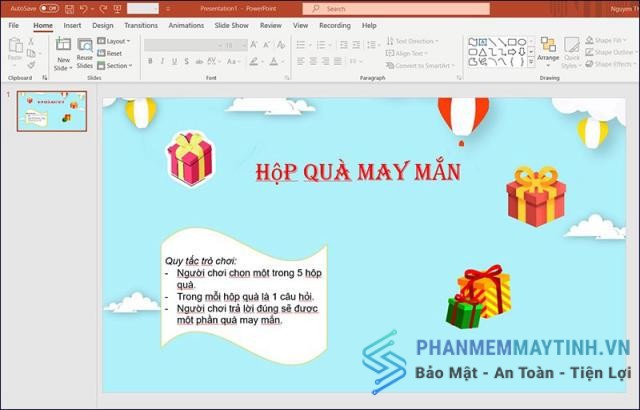The height and width of the screenshot is (410, 640).
Task: Click the Clear All Formatting icon
Action: (281, 45)
